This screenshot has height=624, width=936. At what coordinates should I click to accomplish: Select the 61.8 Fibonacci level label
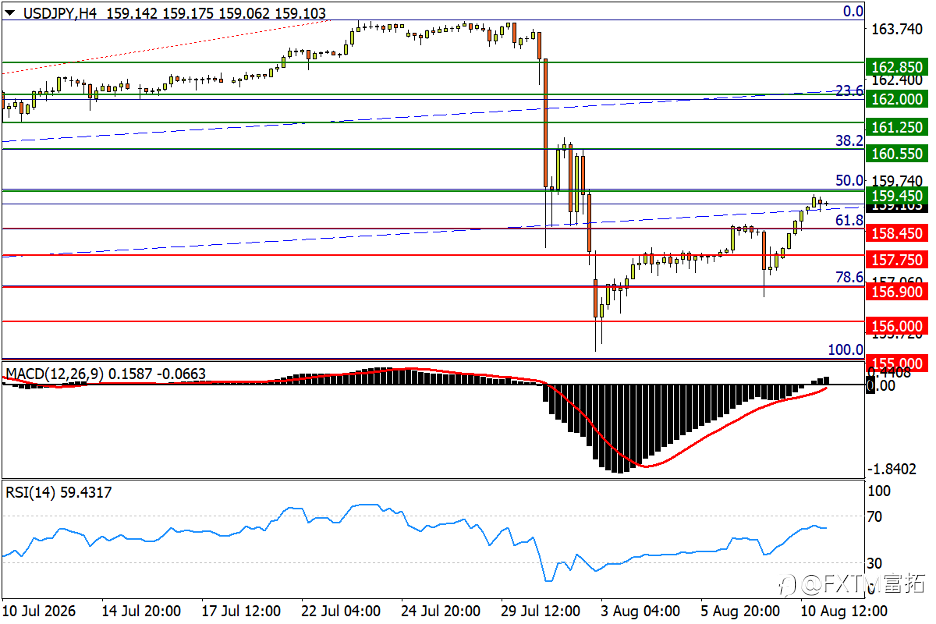[x=849, y=220]
